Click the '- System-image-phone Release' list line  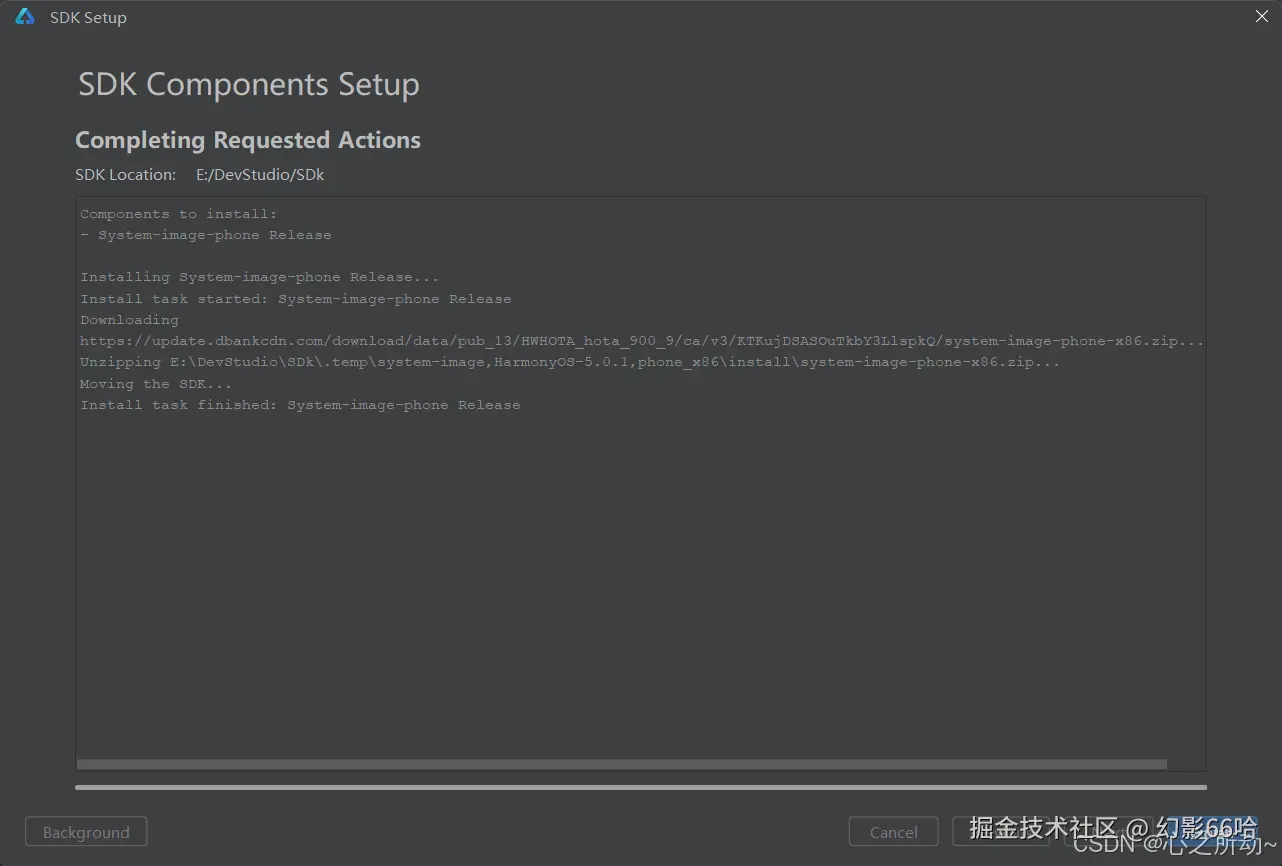[206, 235]
